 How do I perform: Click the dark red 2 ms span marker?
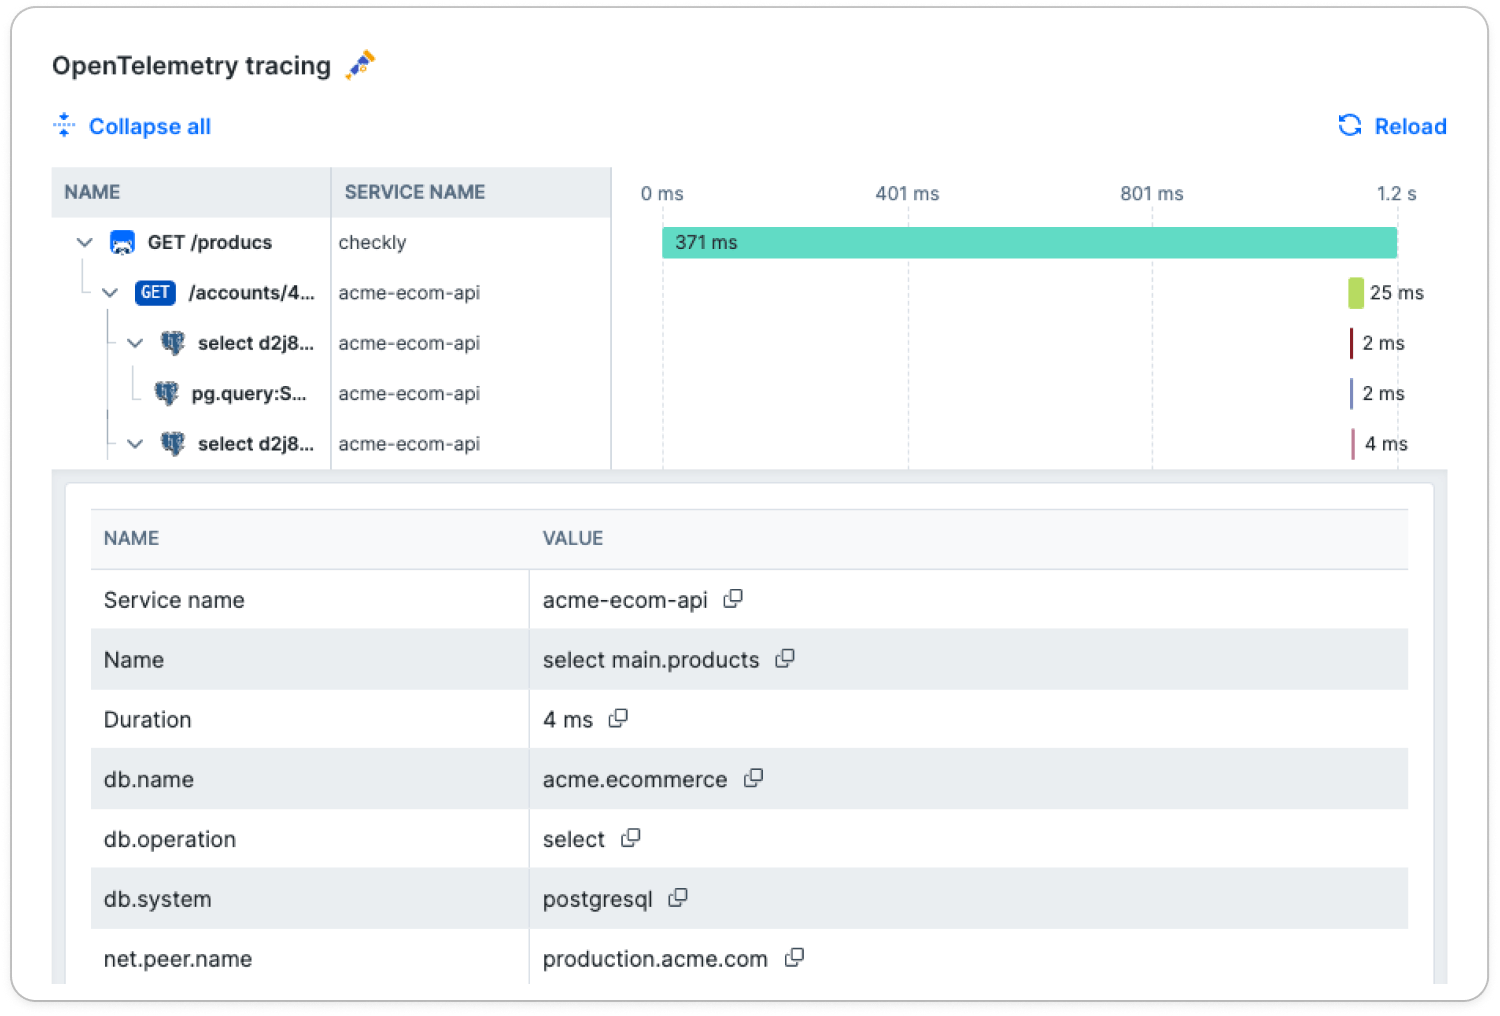pyautogui.click(x=1352, y=343)
